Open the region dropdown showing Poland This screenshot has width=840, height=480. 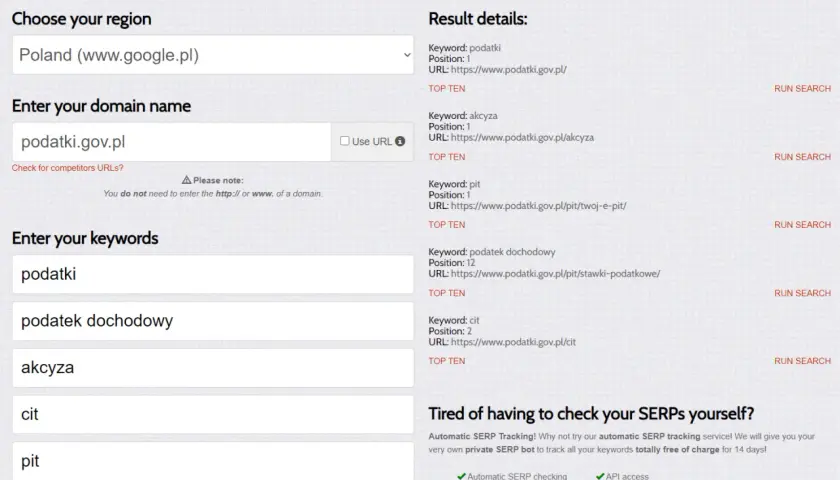(213, 55)
